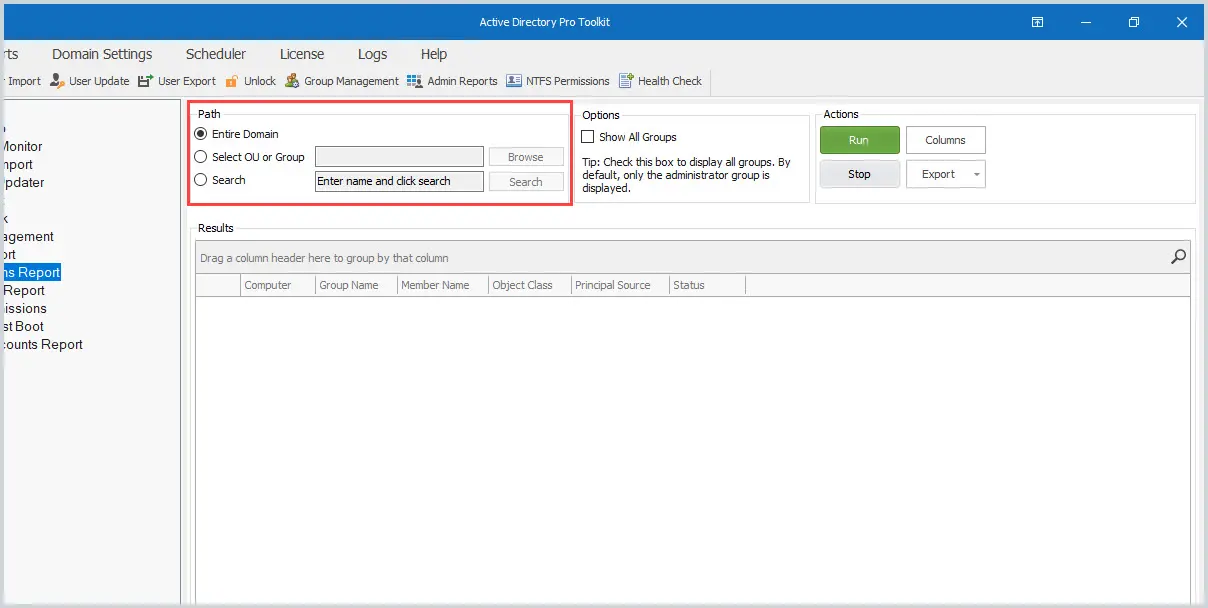
Task: Sort by the Group Name column header
Action: click(357, 285)
